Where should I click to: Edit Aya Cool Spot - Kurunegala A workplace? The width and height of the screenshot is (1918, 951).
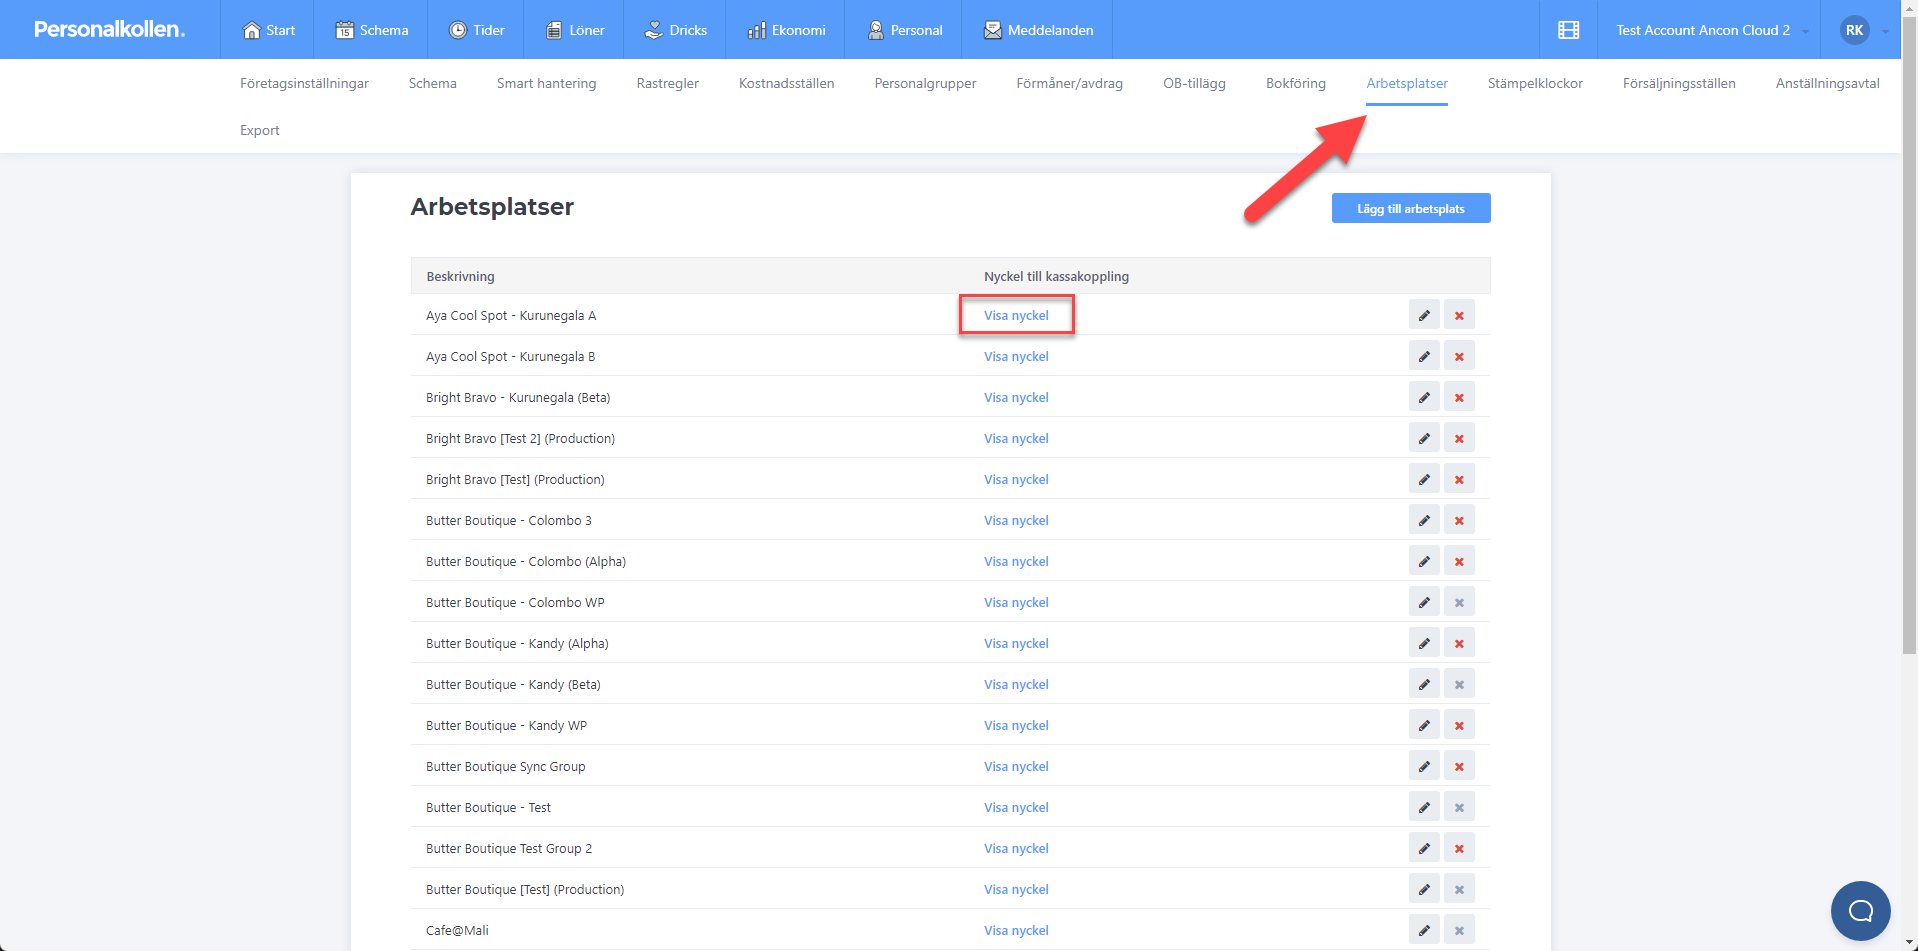click(1424, 315)
